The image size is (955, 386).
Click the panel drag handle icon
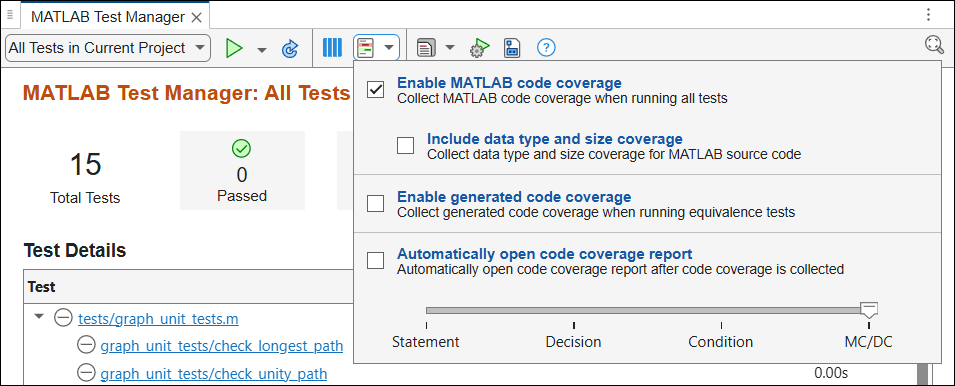10,15
